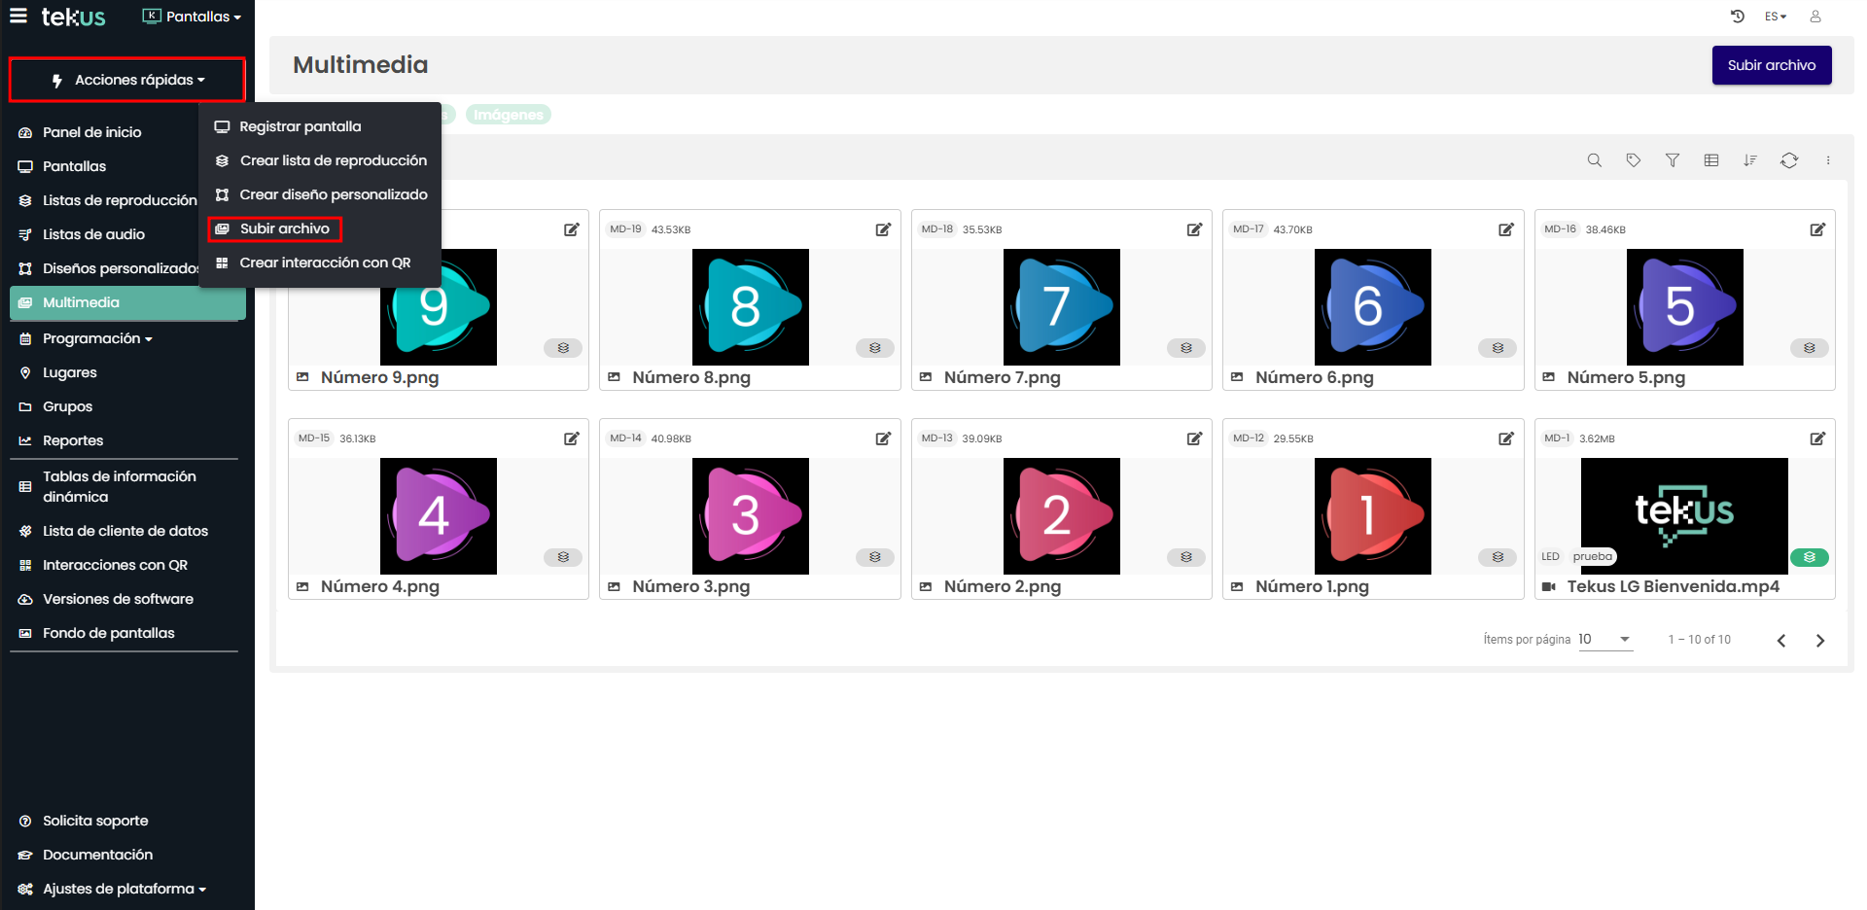Open the filter funnel icon
This screenshot has height=910, width=1867.
[x=1672, y=160]
